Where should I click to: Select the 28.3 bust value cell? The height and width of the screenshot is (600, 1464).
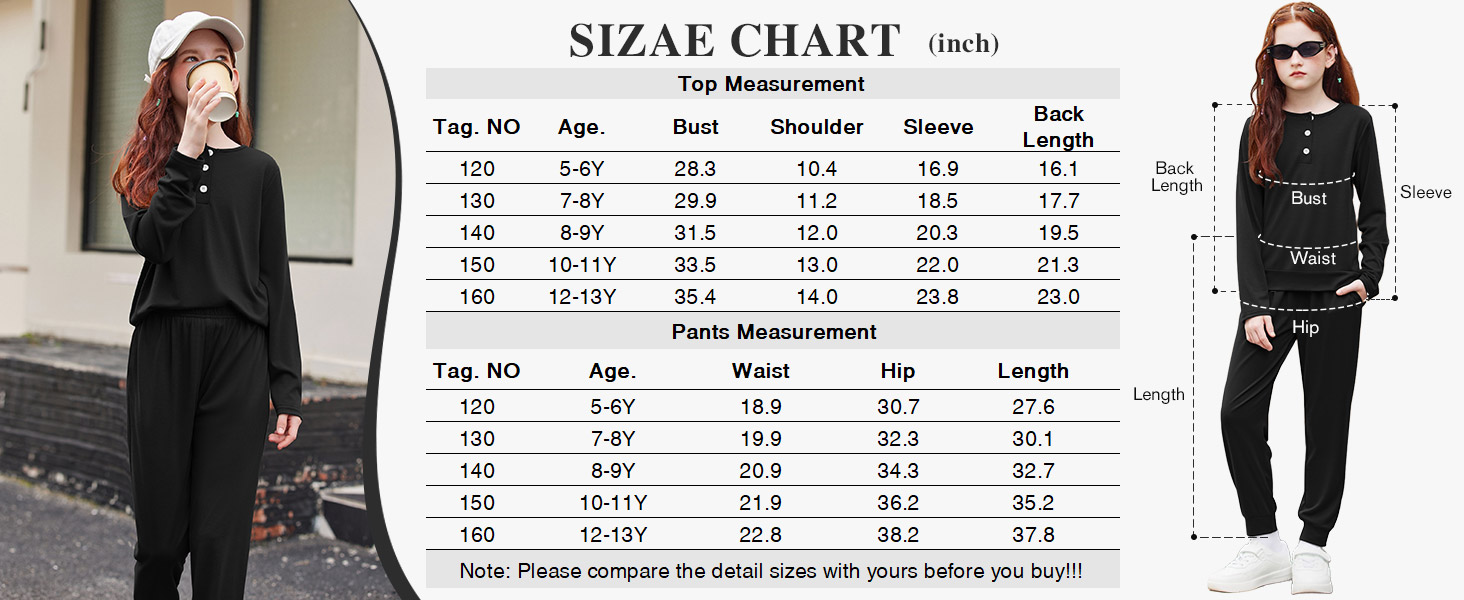point(695,169)
